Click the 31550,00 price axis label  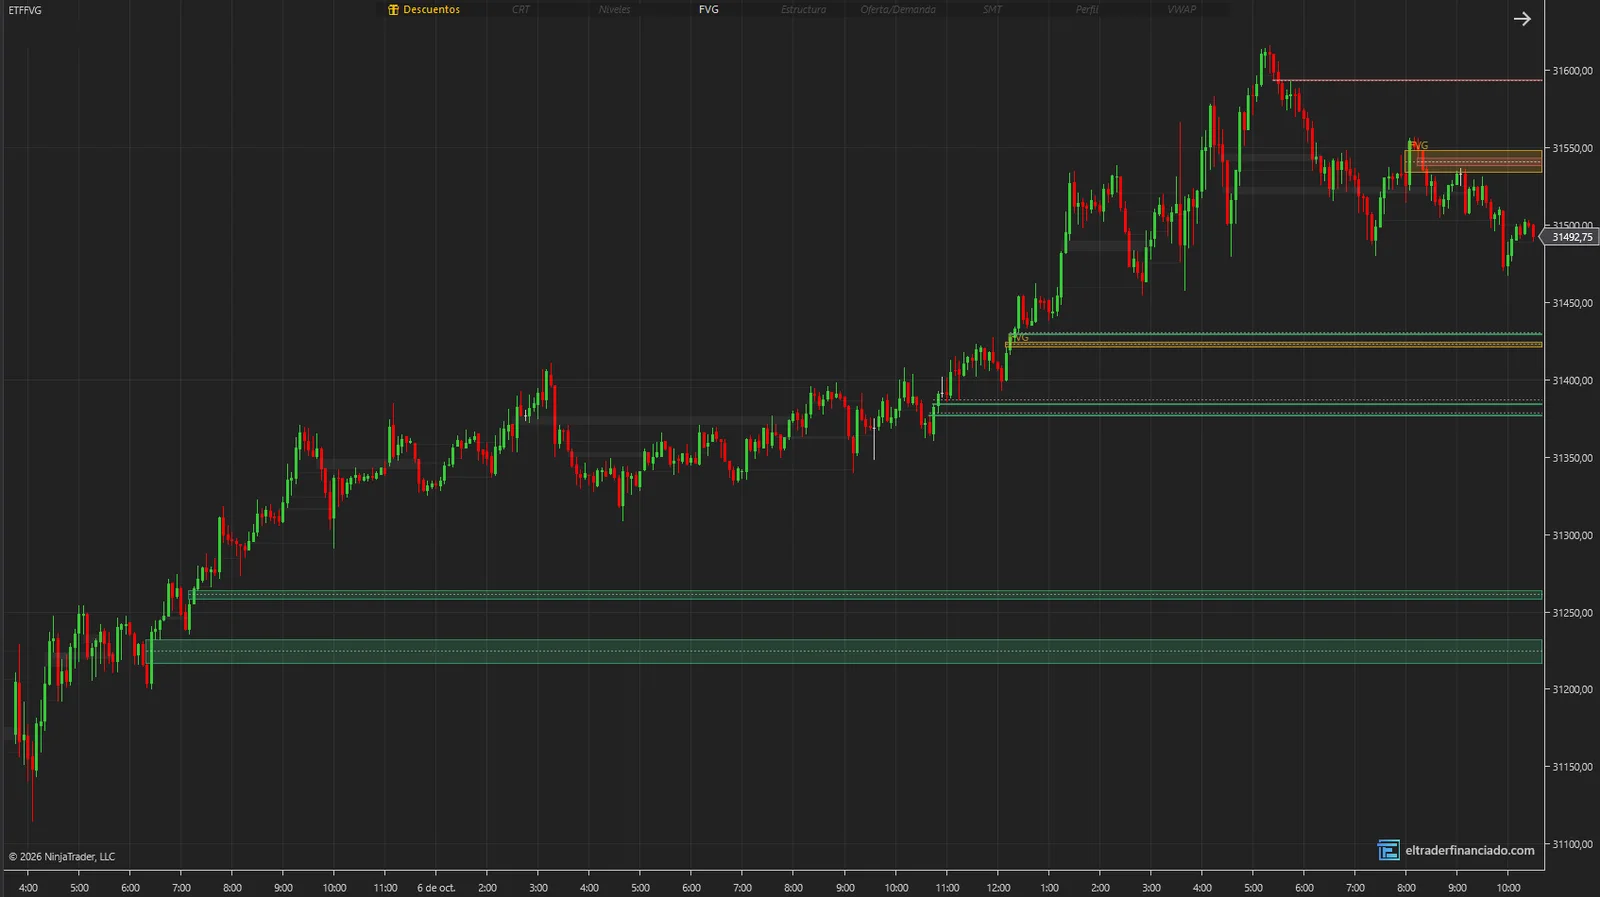click(1572, 148)
